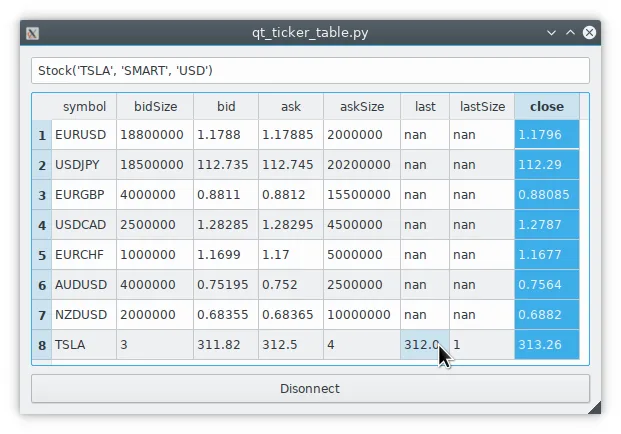Image resolution: width=621 pixels, height=434 pixels.
Task: Select EURUSD ask value 1.17885
Action: click(x=291, y=135)
